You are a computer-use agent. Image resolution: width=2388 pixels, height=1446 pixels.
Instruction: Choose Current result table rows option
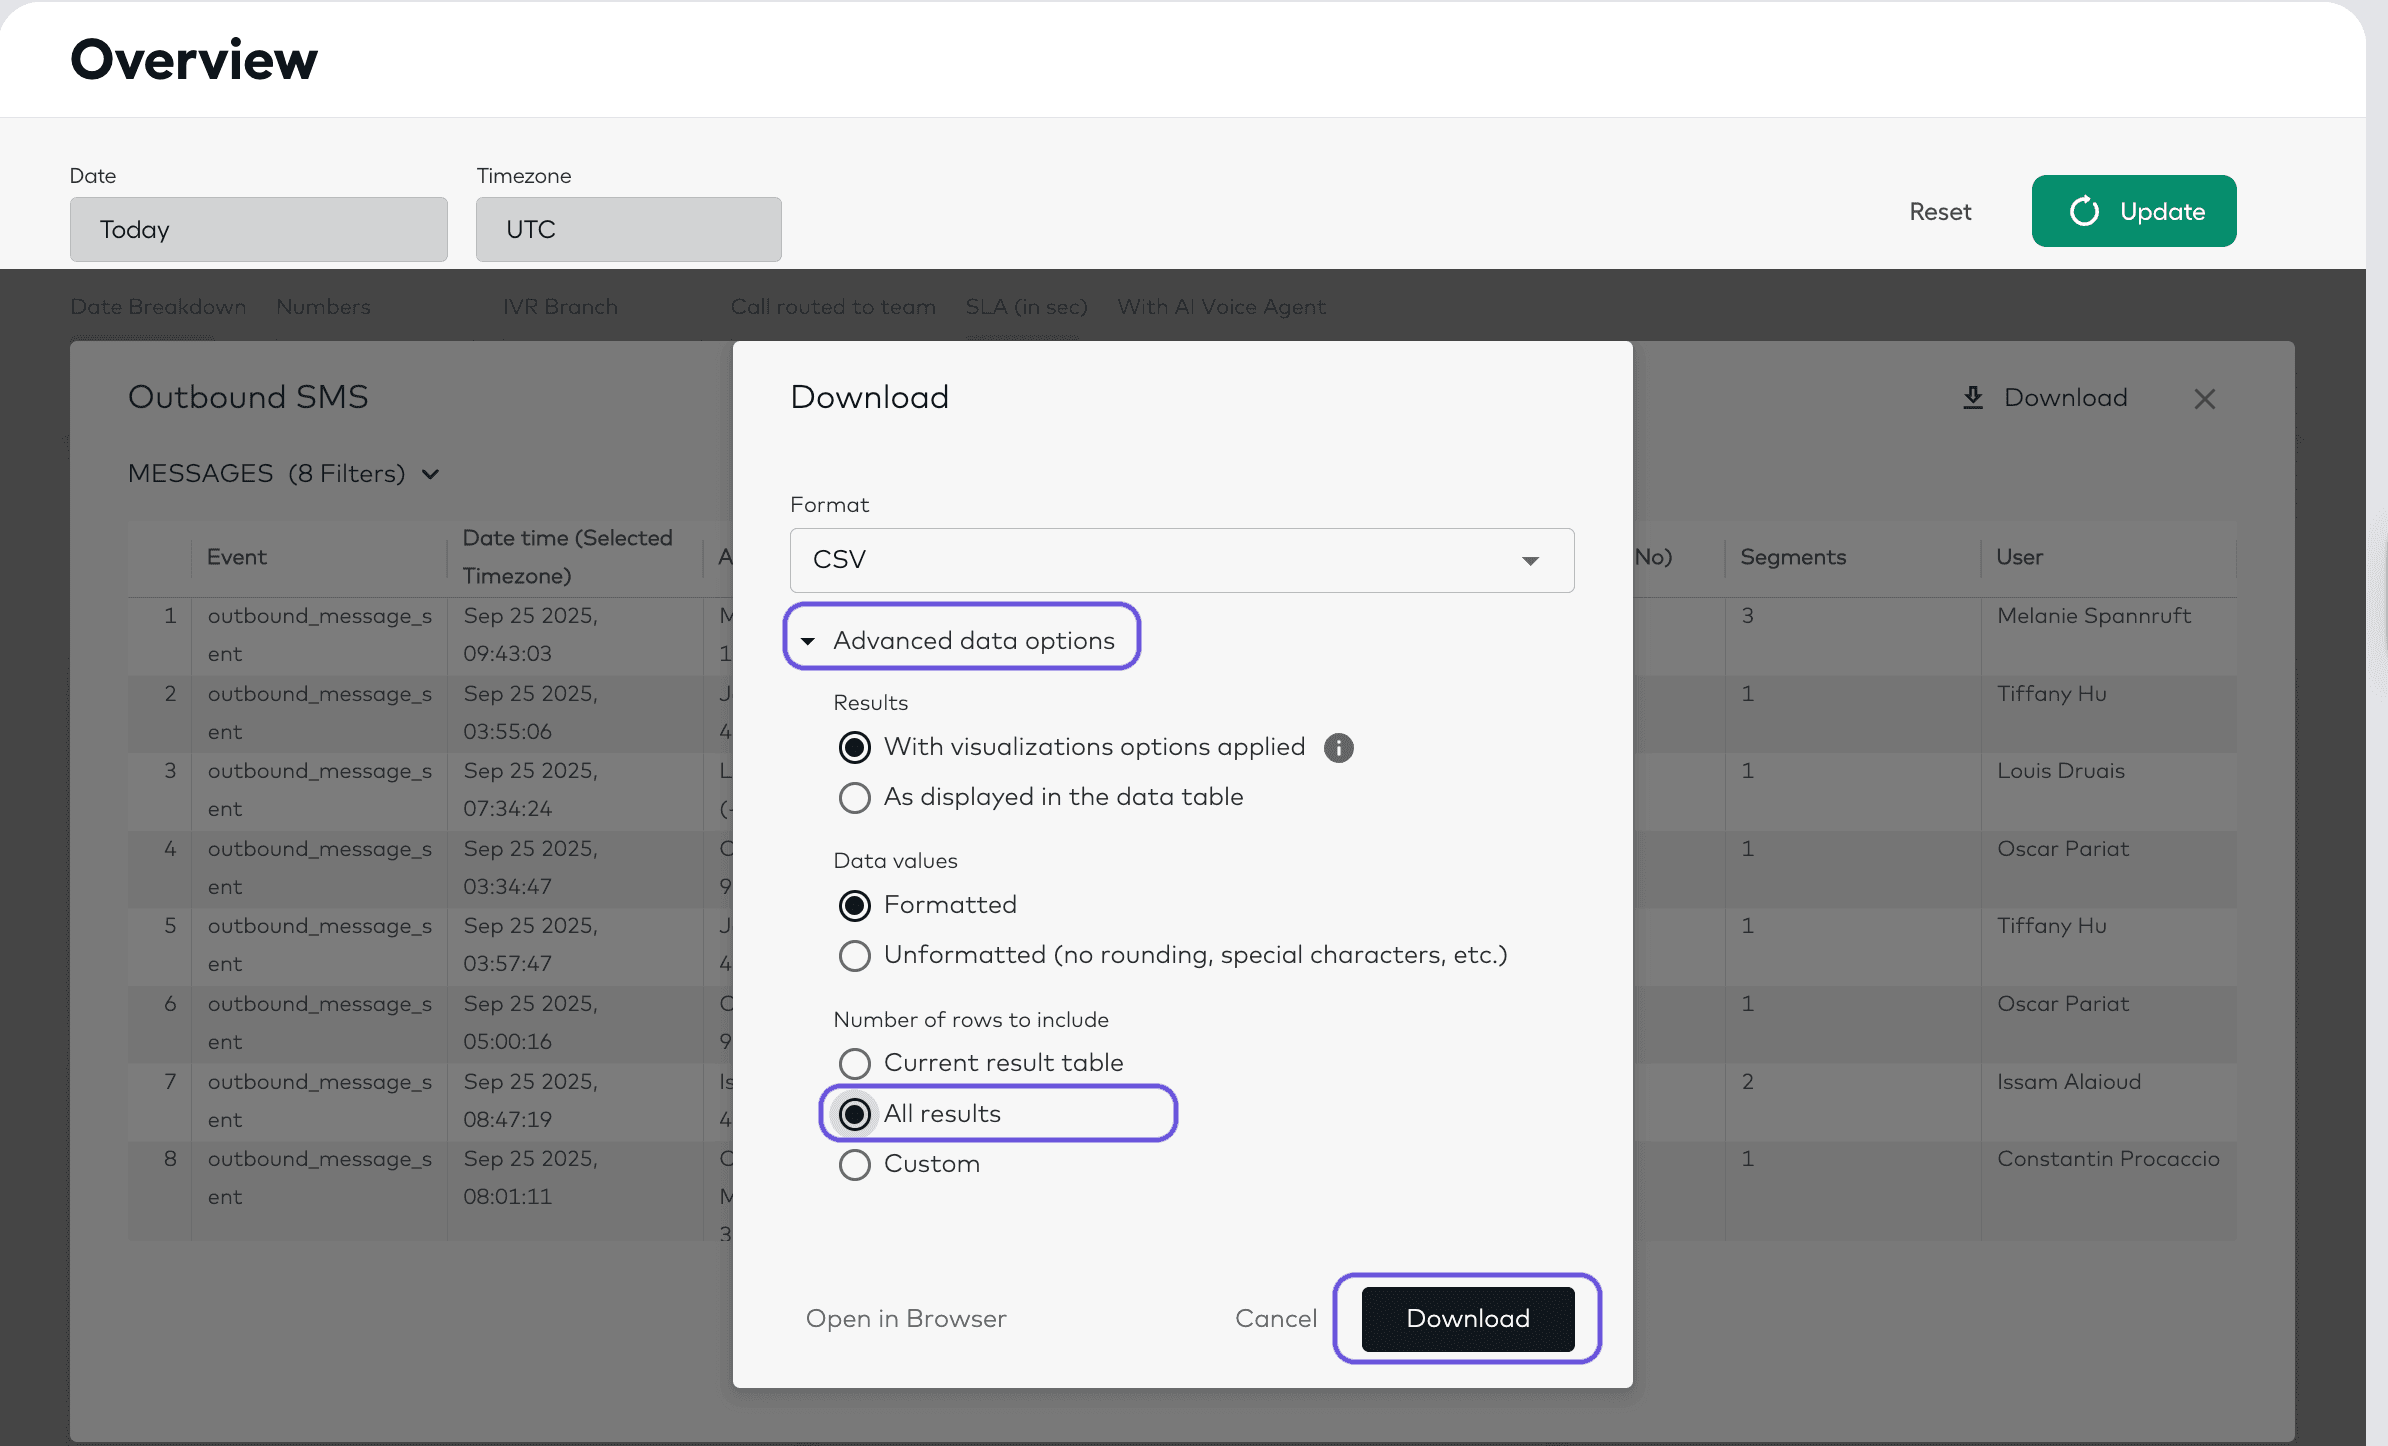click(x=855, y=1063)
